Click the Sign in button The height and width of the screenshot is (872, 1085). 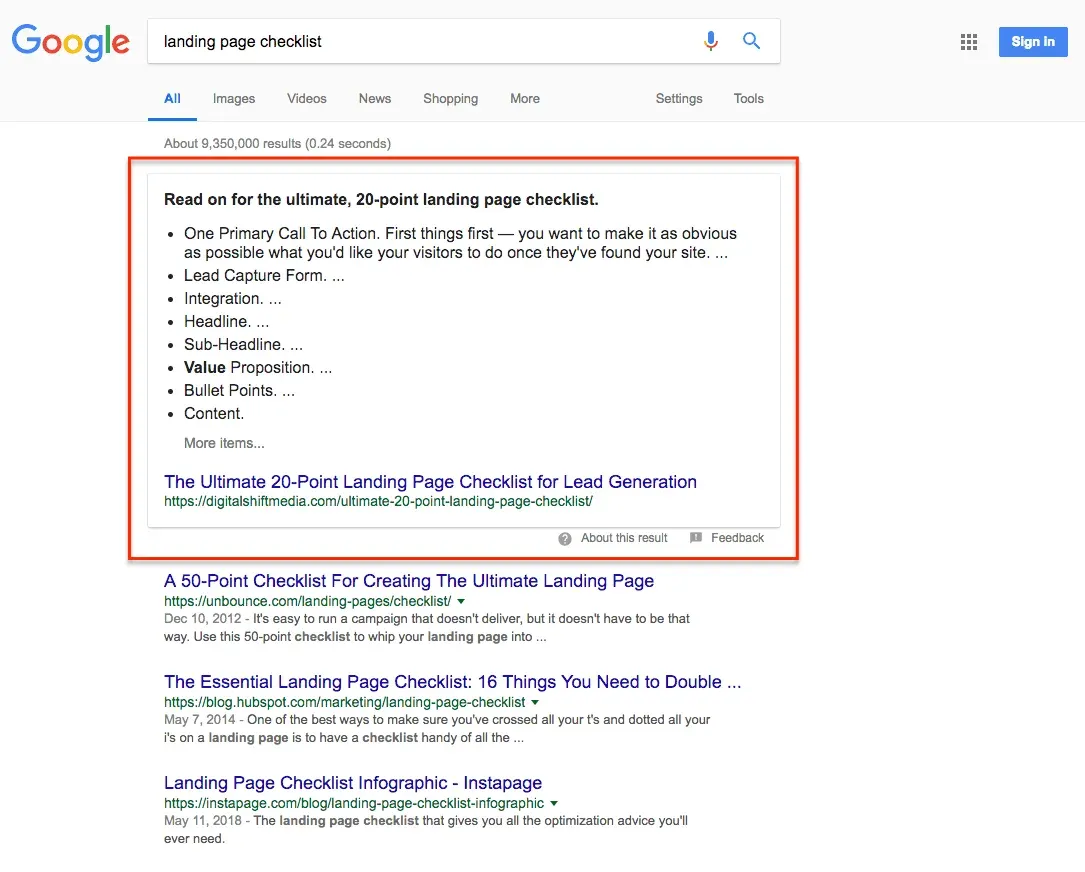1033,41
